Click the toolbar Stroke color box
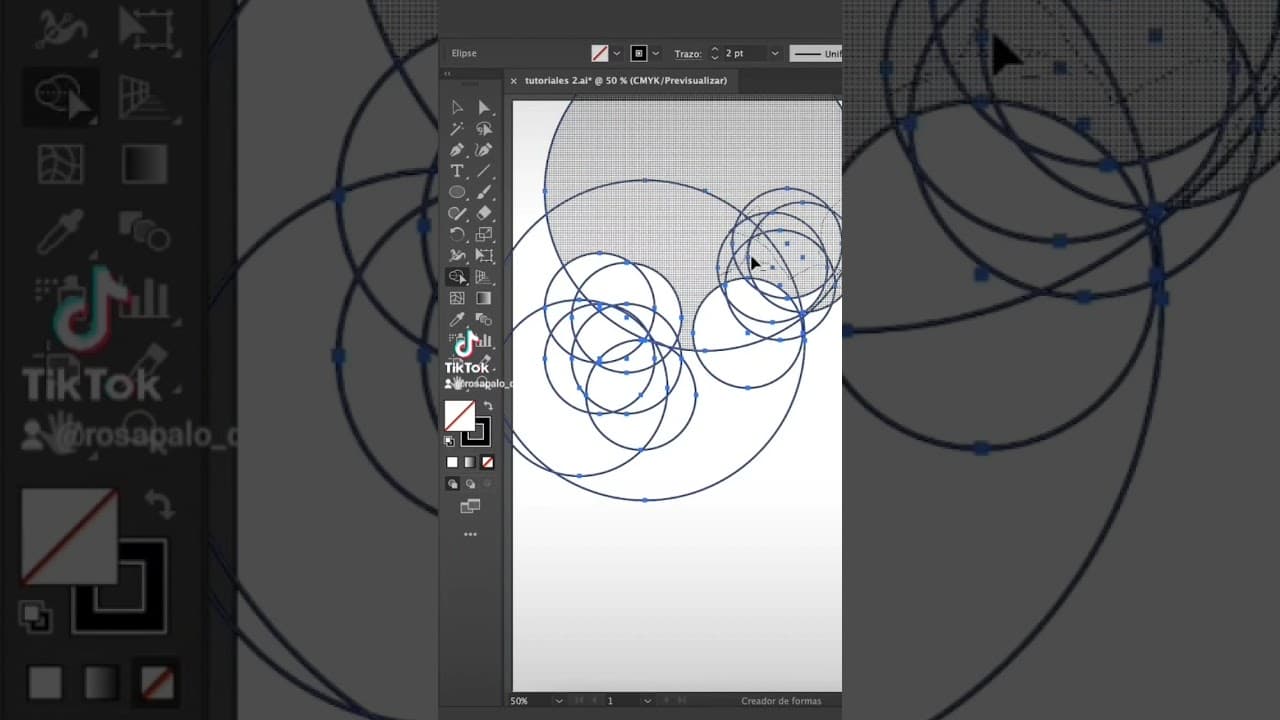The width and height of the screenshot is (1280, 720). tap(476, 431)
